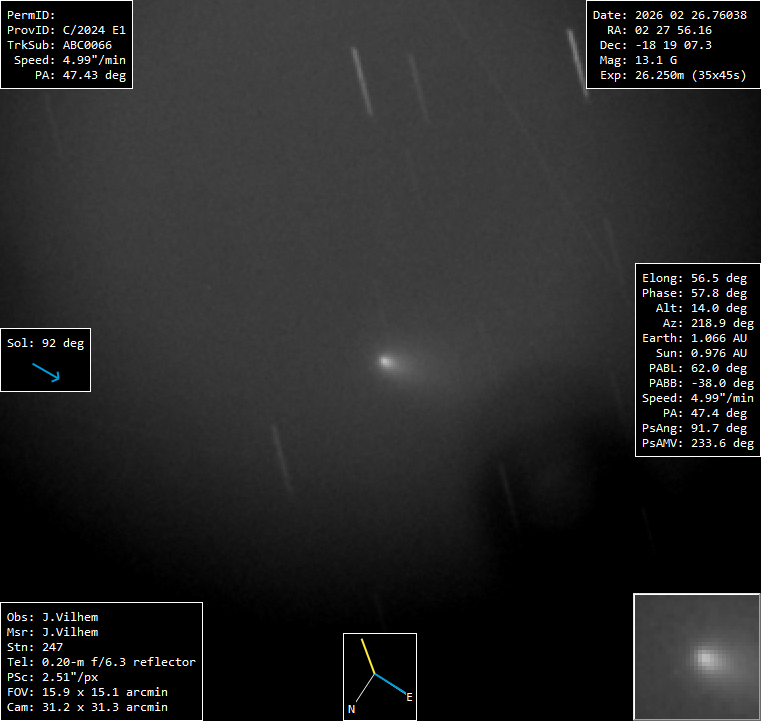
Task: Click the bright comet nucleus in the image
Action: coord(385,361)
